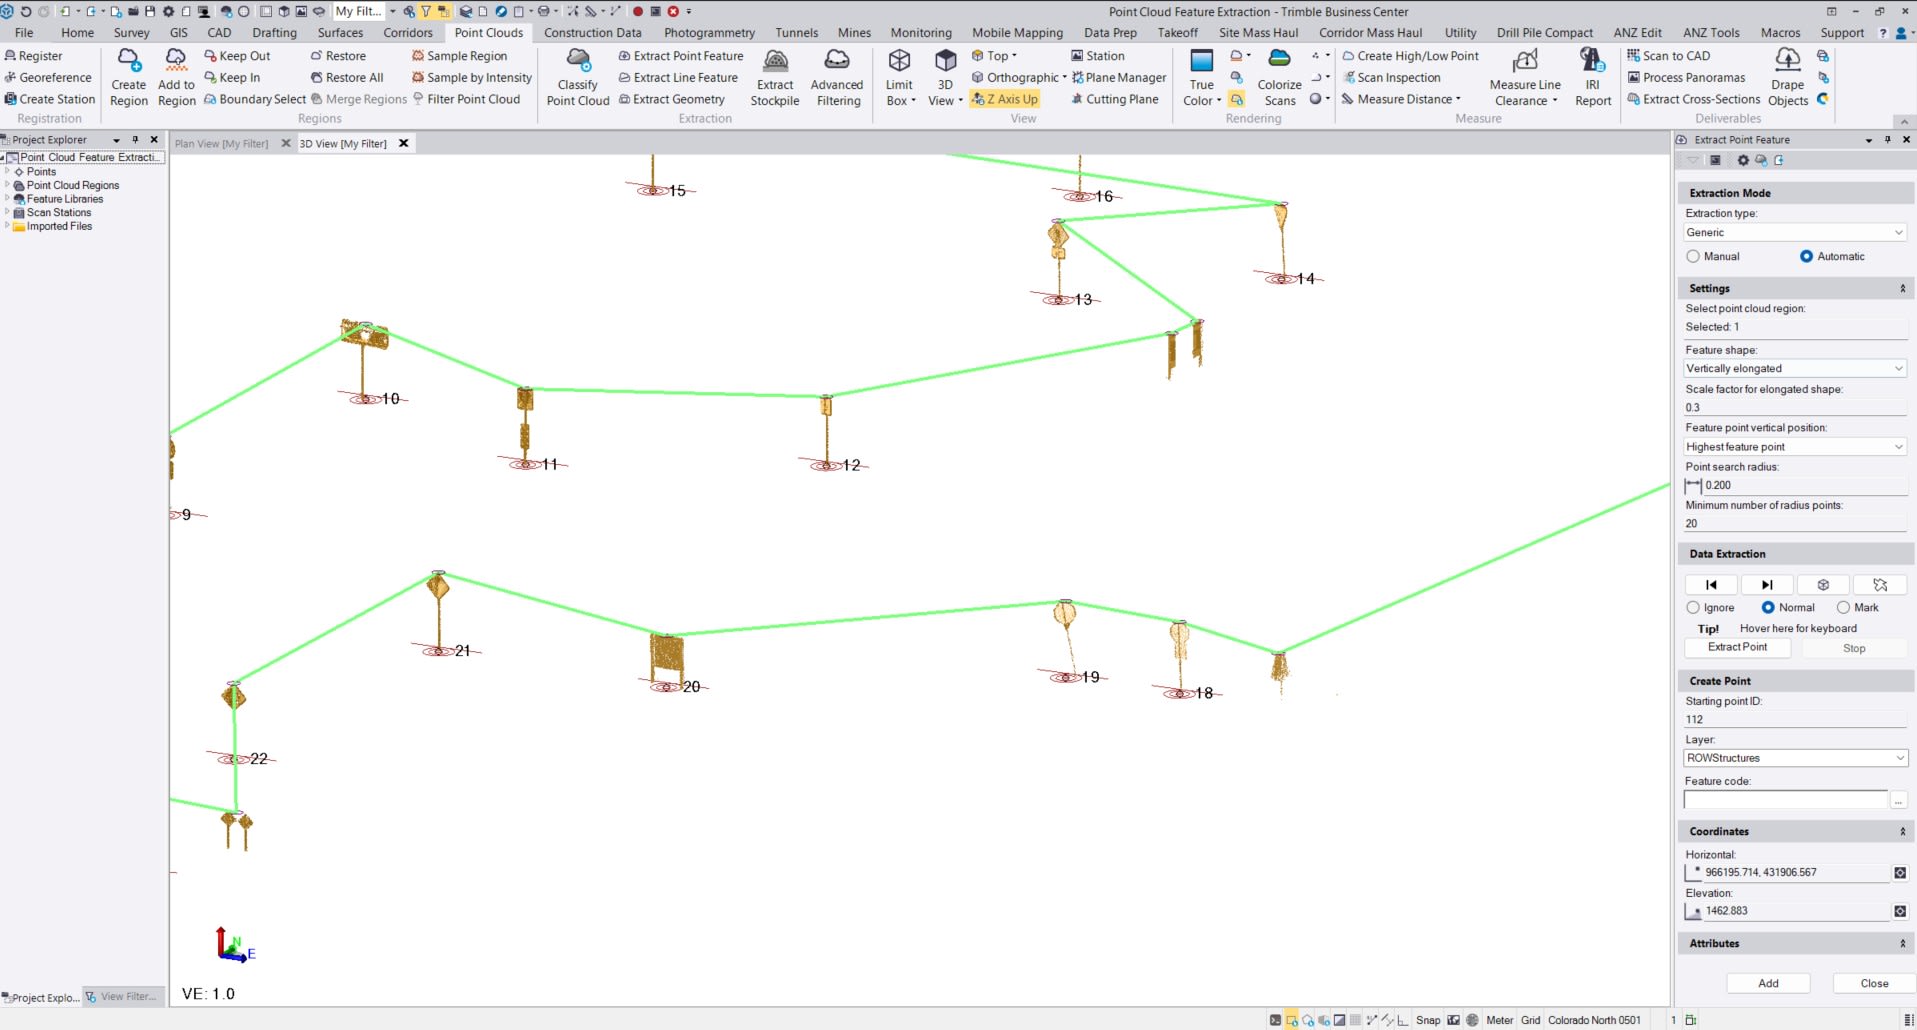Activate the Cutting Plane tool
1917x1030 pixels.
click(1114, 99)
